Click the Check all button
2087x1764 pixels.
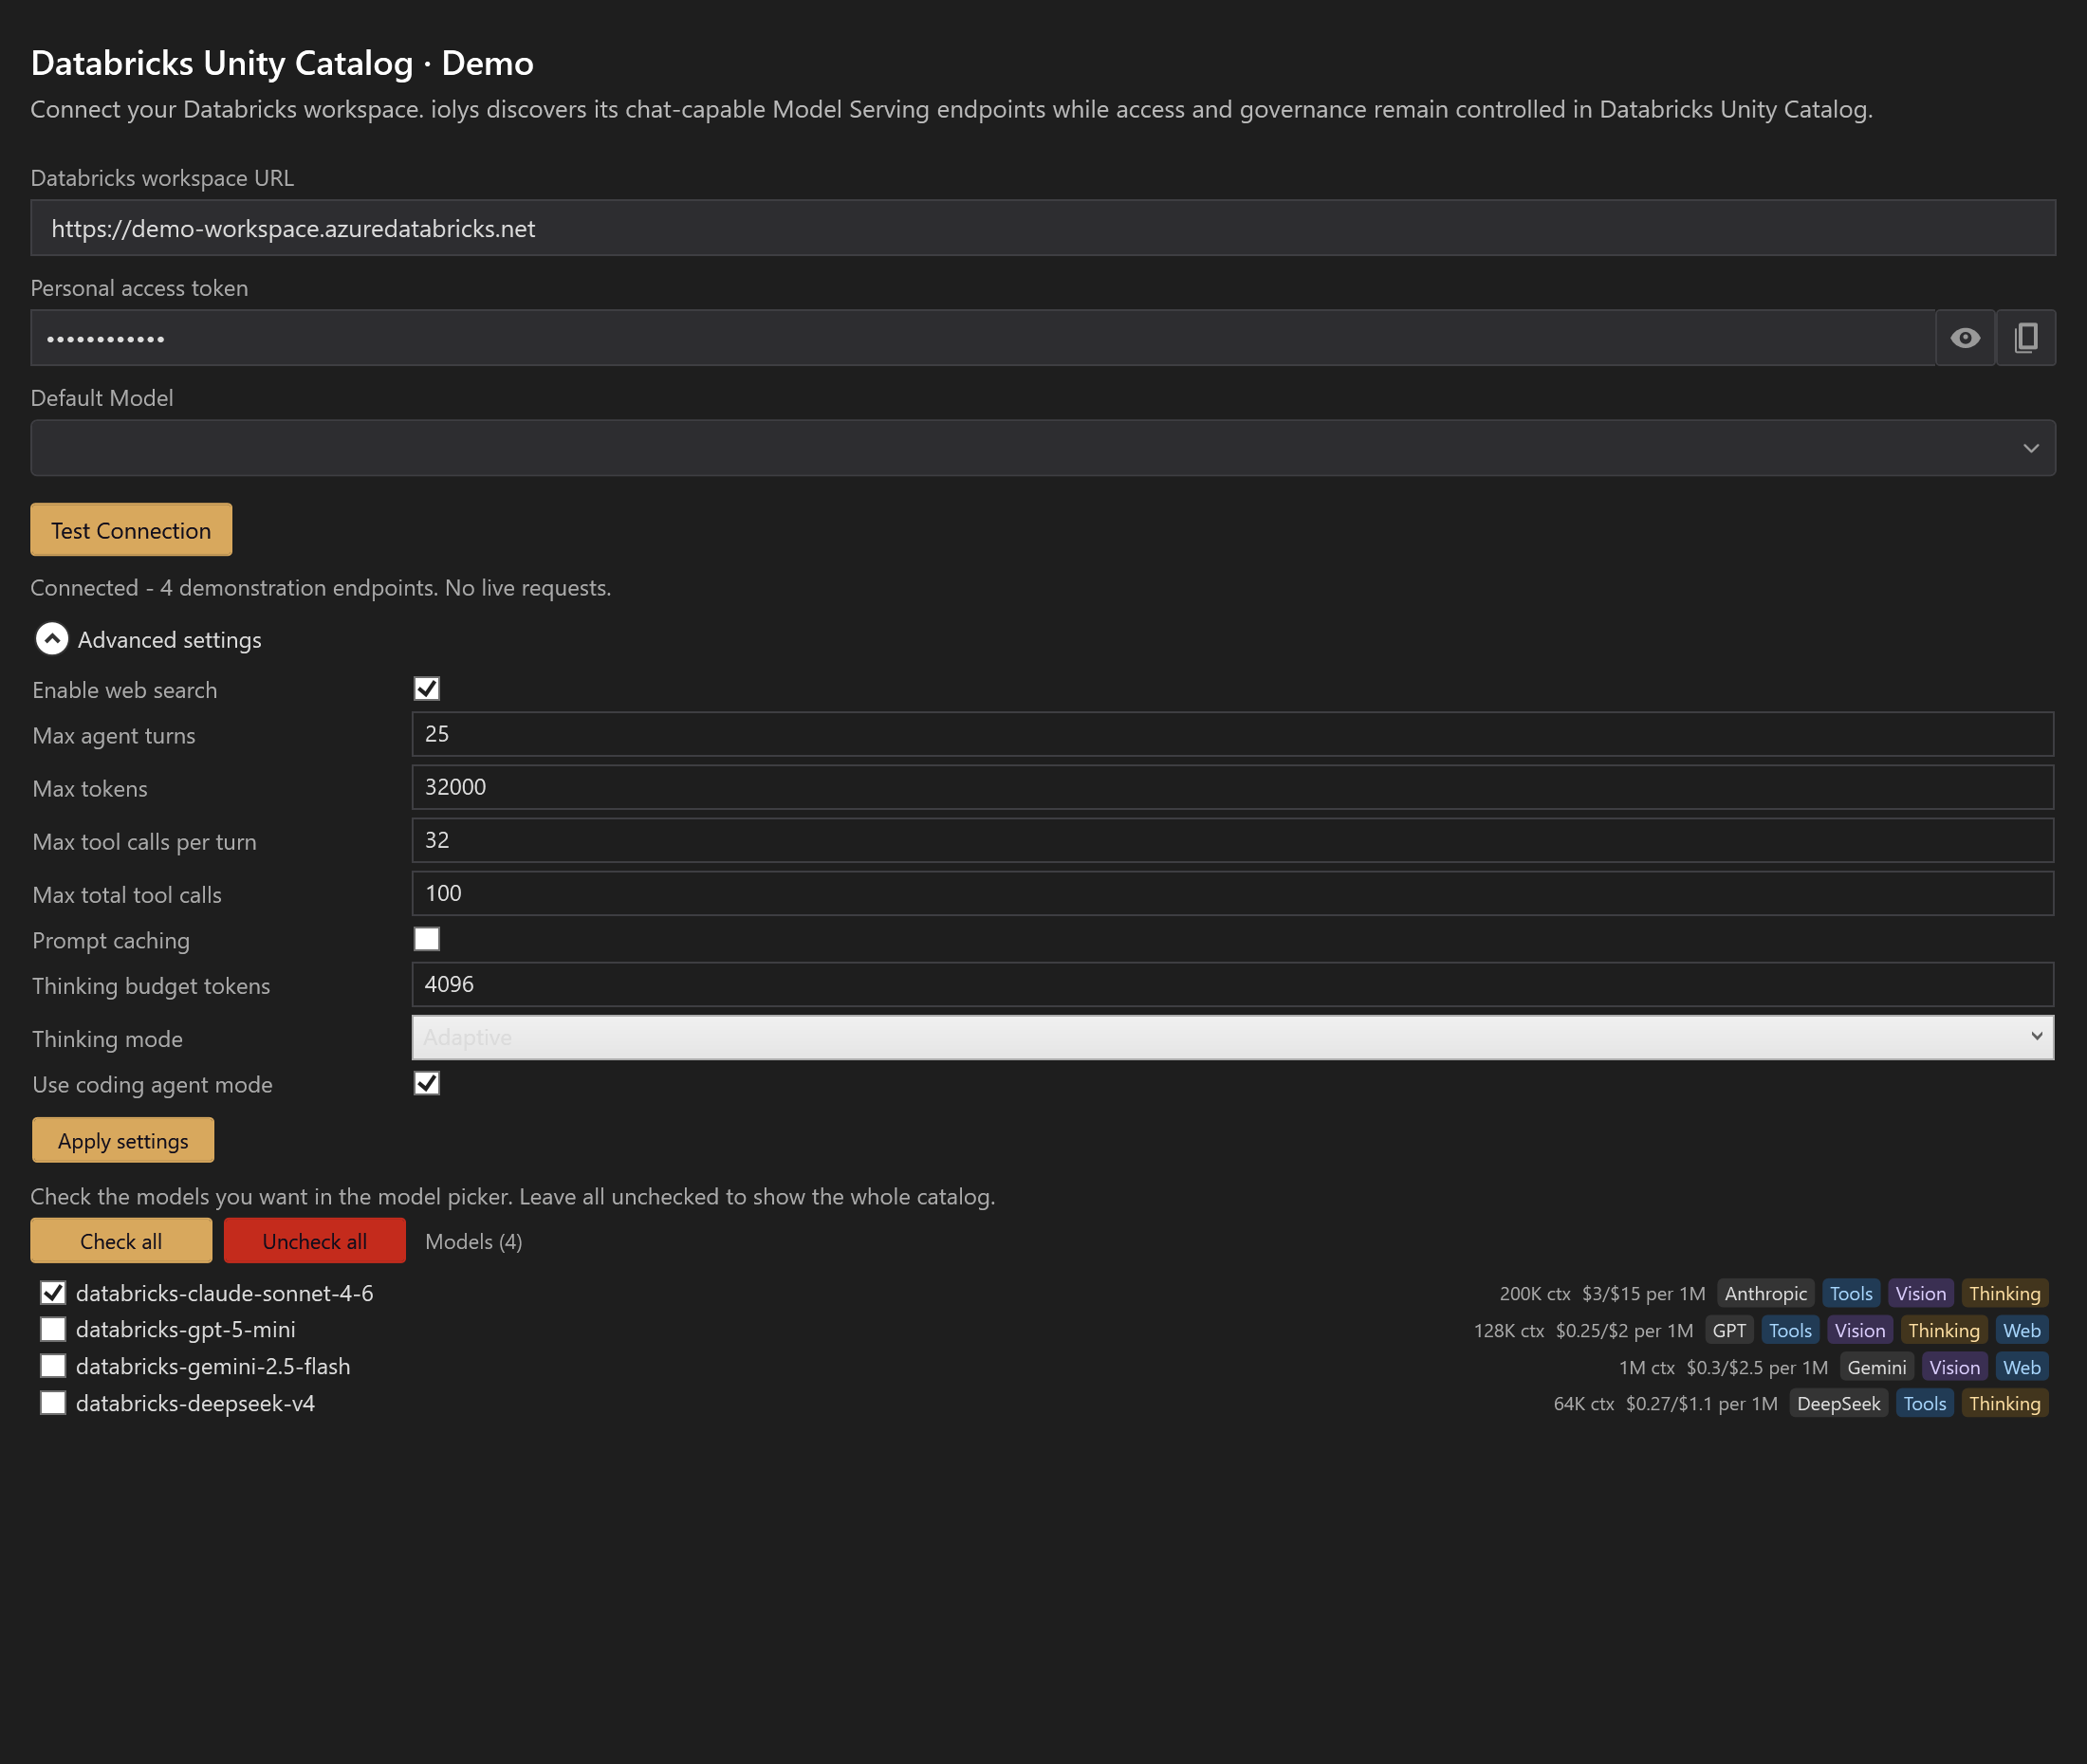click(x=121, y=1241)
